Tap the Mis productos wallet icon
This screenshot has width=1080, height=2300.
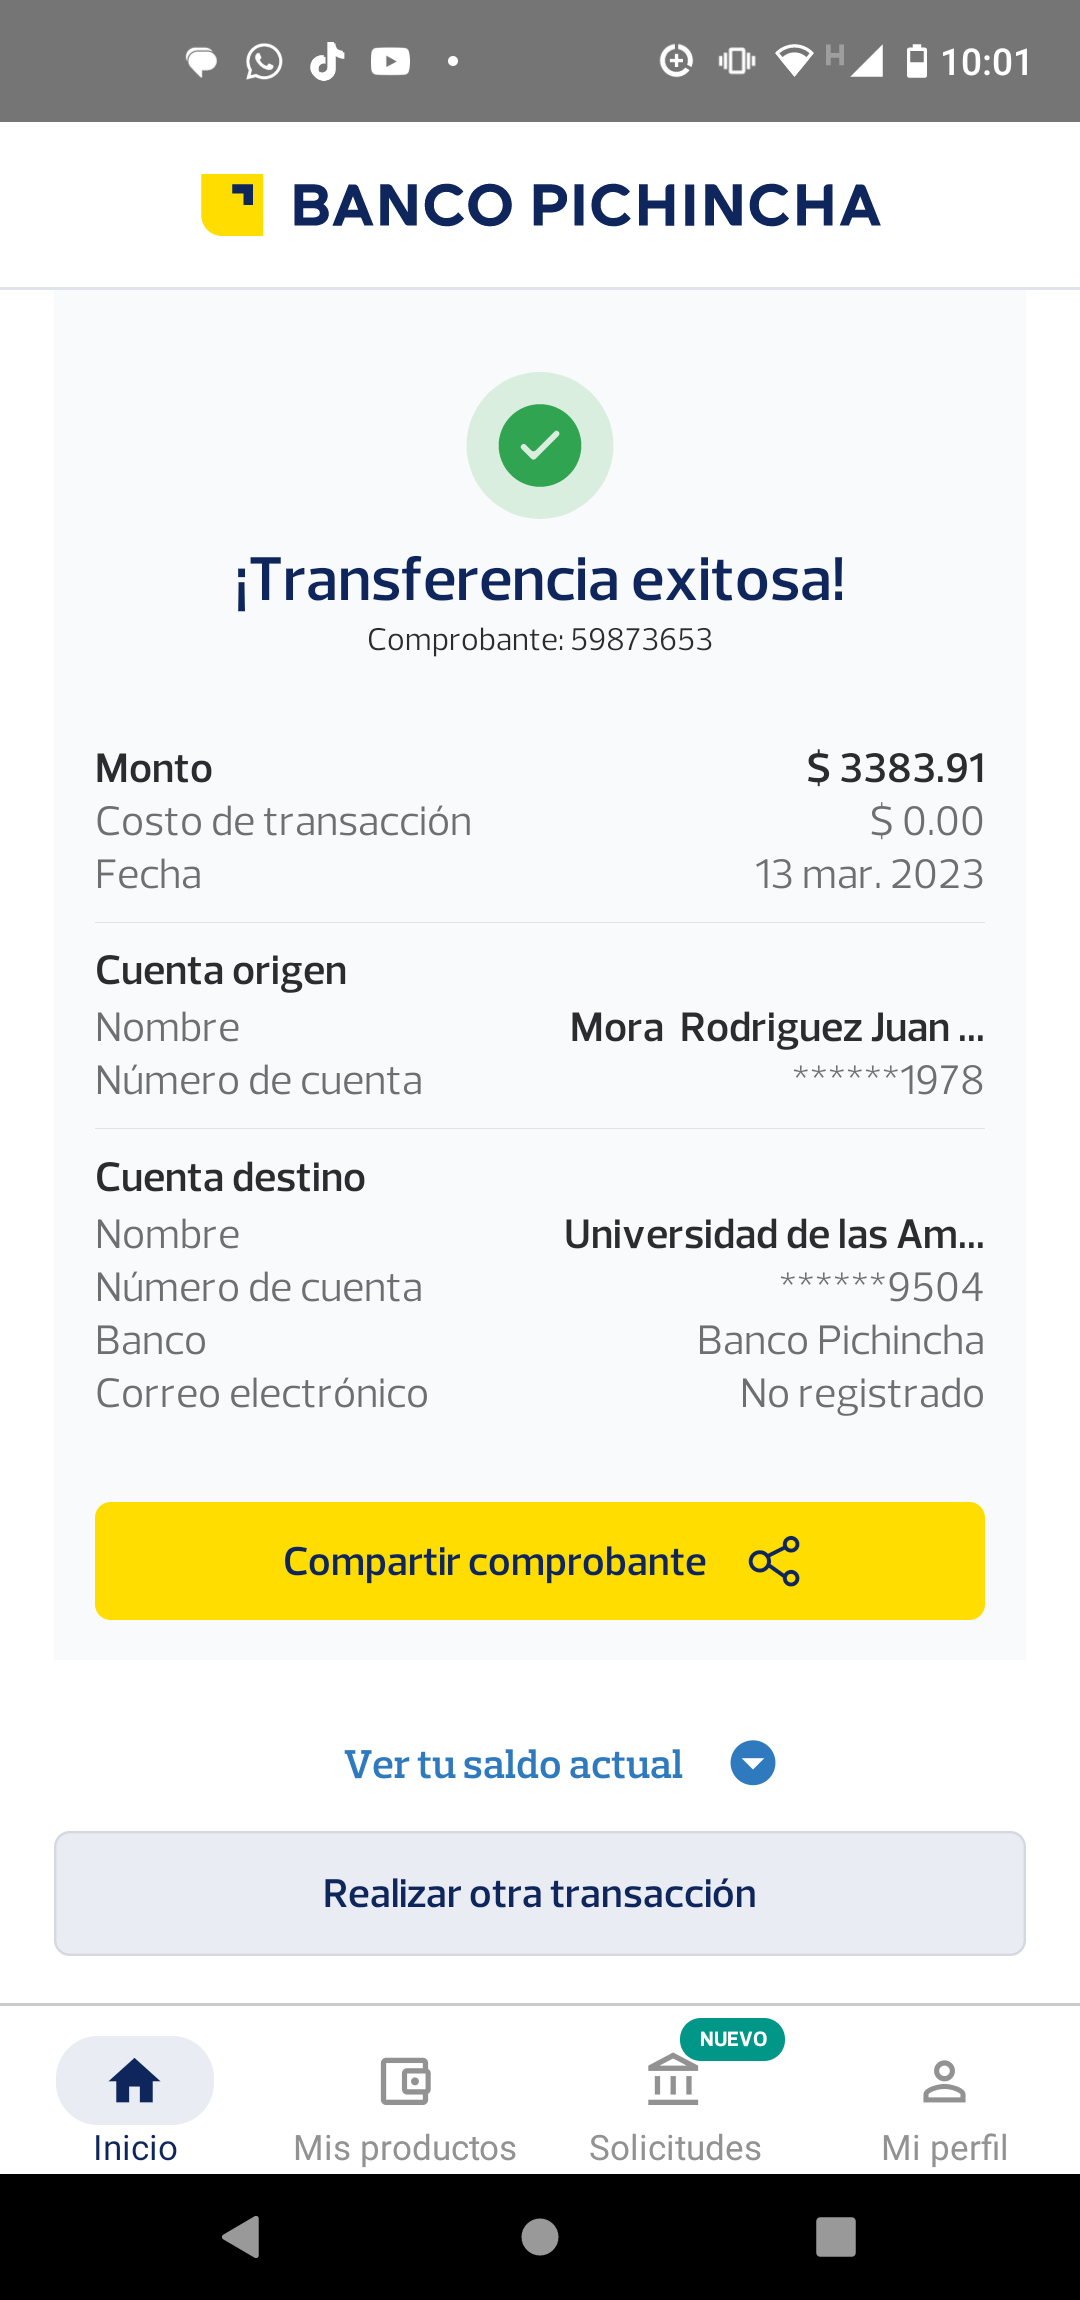pos(405,2082)
